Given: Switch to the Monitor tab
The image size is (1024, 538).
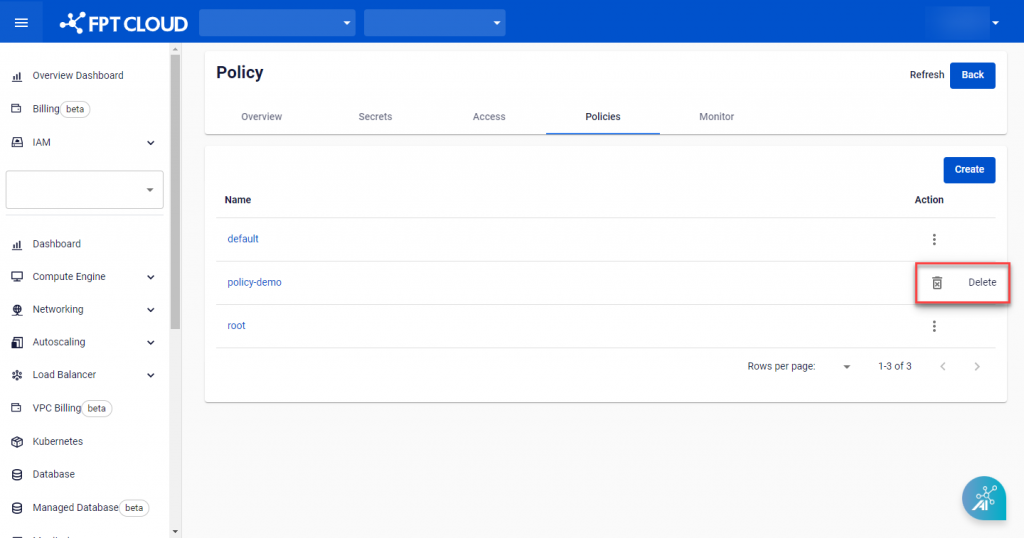Looking at the screenshot, I should point(716,117).
